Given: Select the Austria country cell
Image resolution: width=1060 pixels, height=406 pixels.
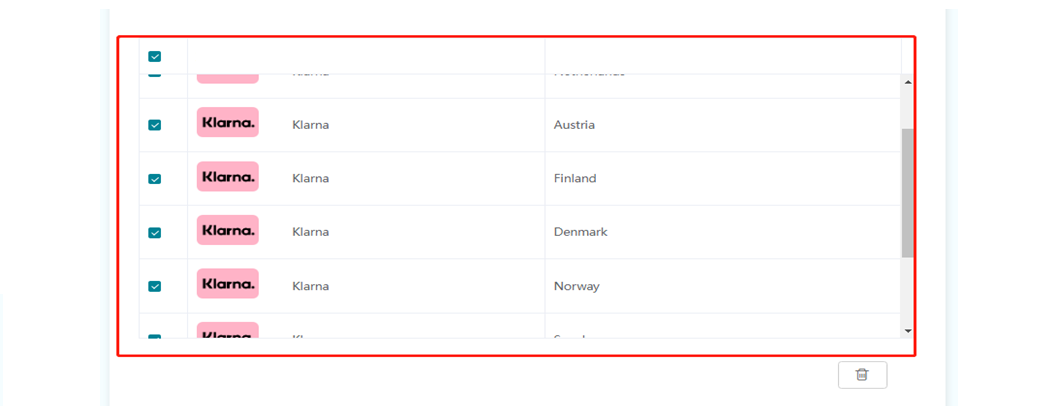Looking at the screenshot, I should pos(723,125).
